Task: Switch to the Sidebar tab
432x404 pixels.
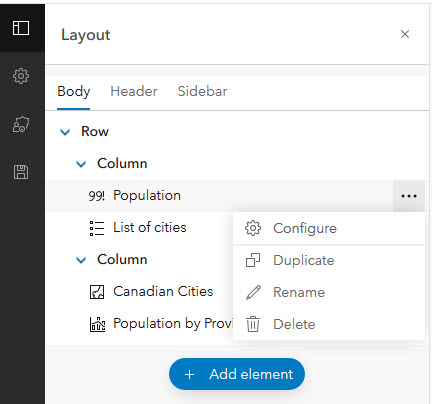Action: 202,91
